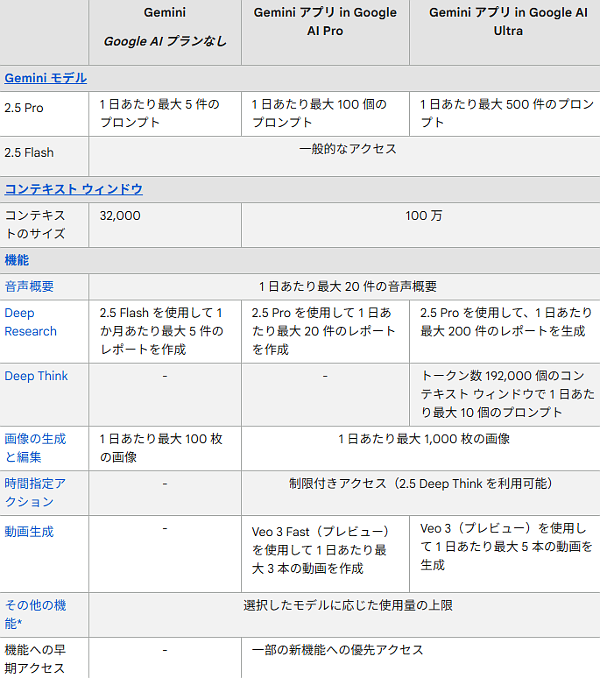
Task: Open the Deep Think link
Action: 37,376
